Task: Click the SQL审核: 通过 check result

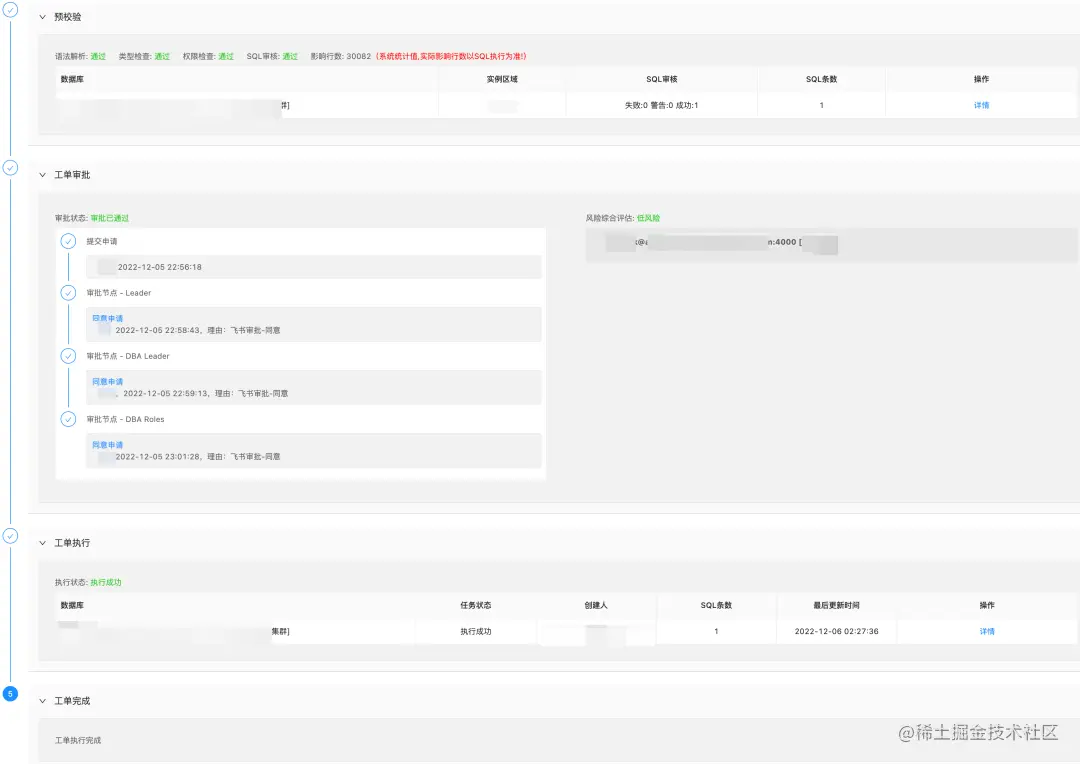Action: pyautogui.click(x=272, y=56)
